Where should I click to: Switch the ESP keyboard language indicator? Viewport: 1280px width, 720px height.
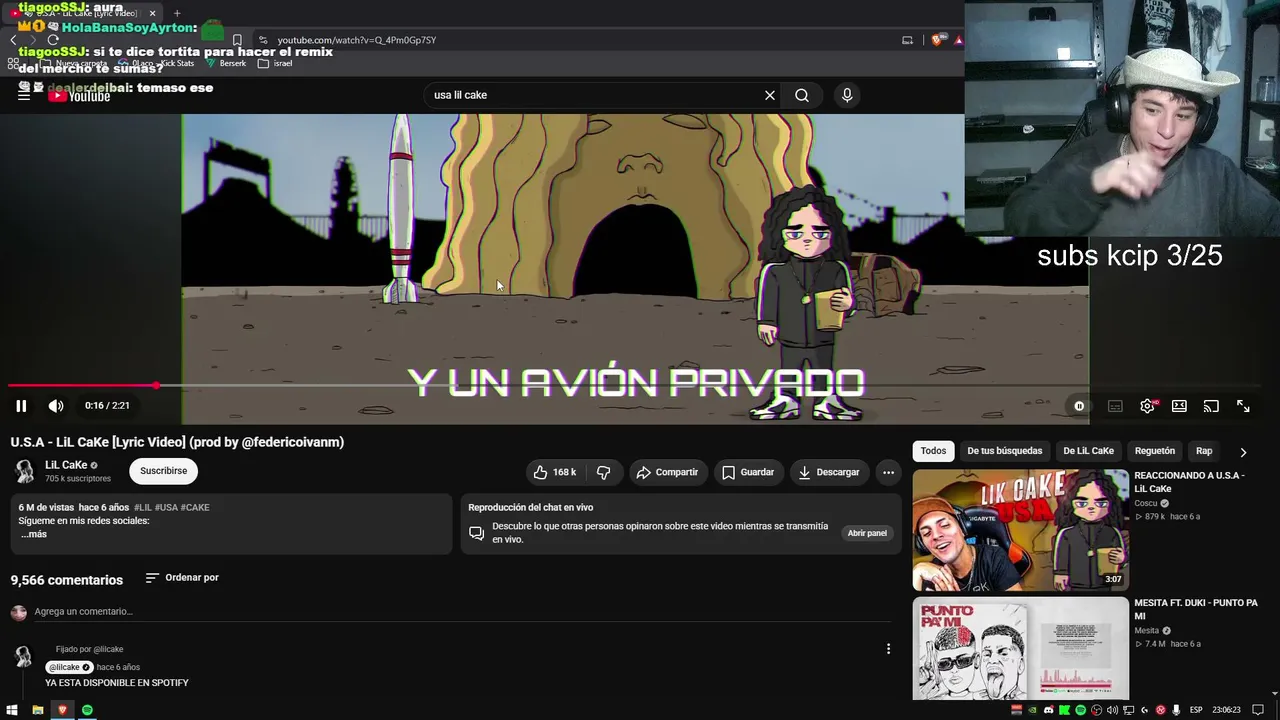click(1196, 710)
